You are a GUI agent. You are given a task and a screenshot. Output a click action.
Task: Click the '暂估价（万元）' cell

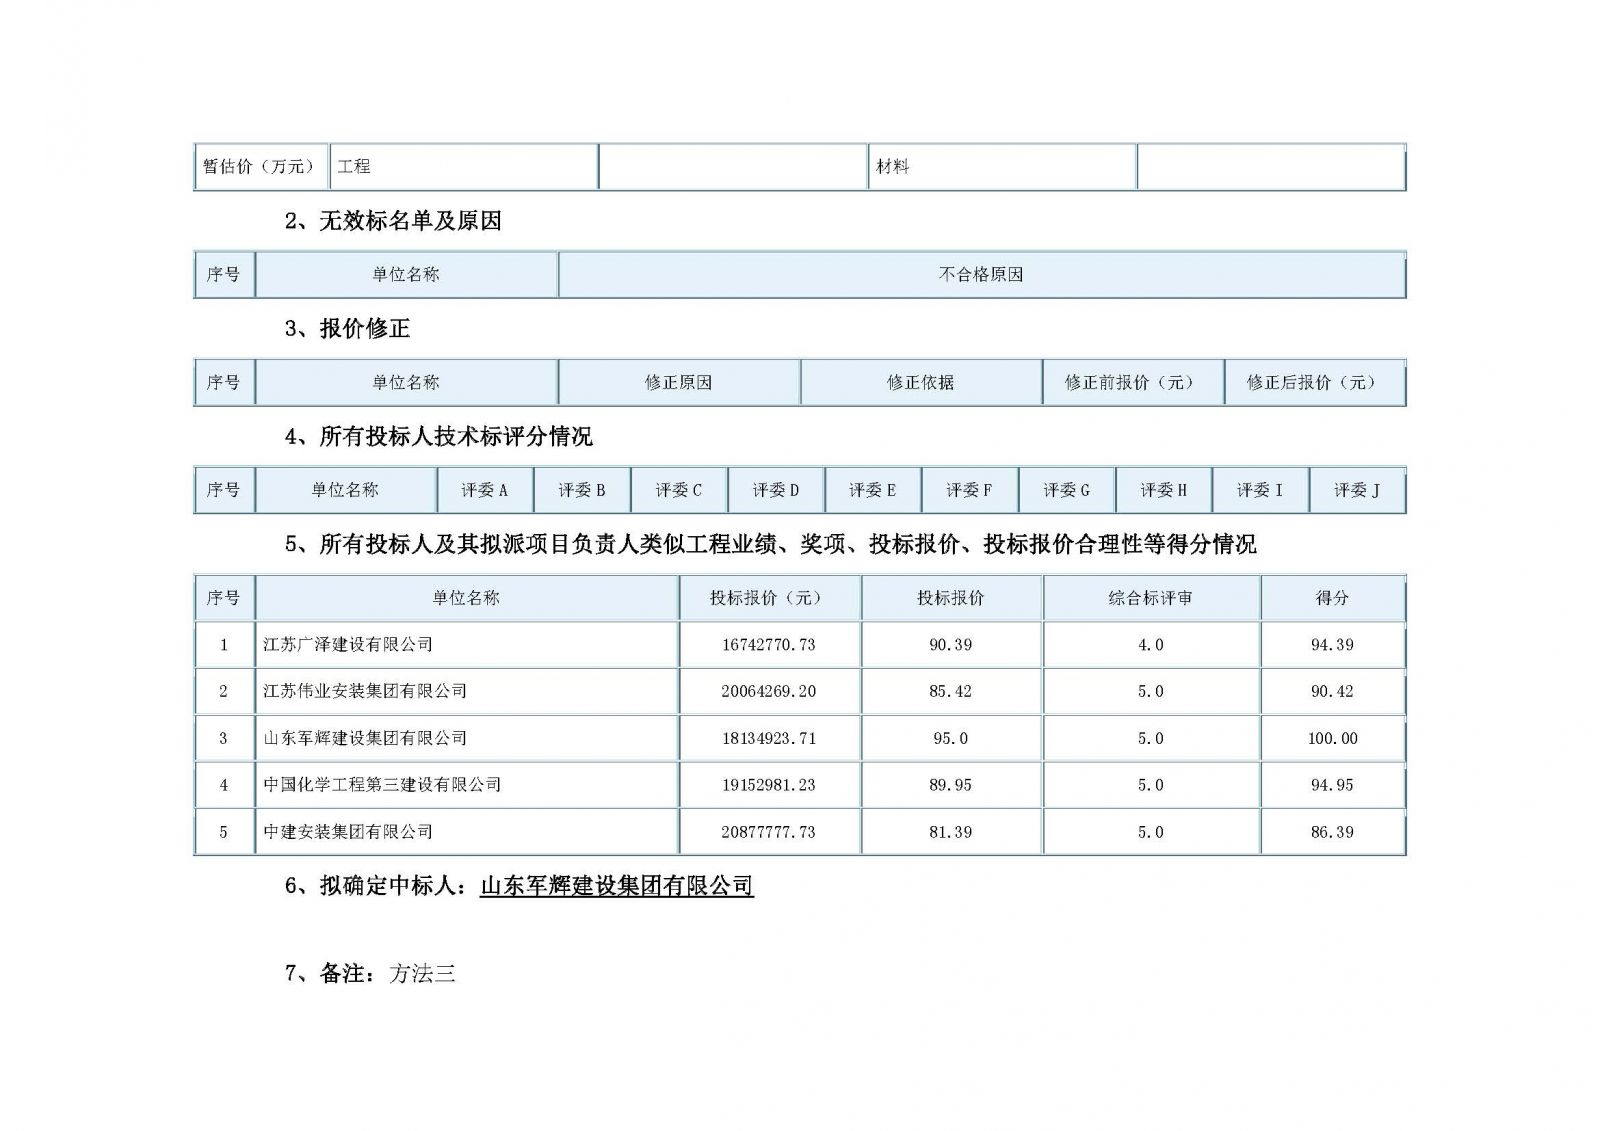[260, 167]
